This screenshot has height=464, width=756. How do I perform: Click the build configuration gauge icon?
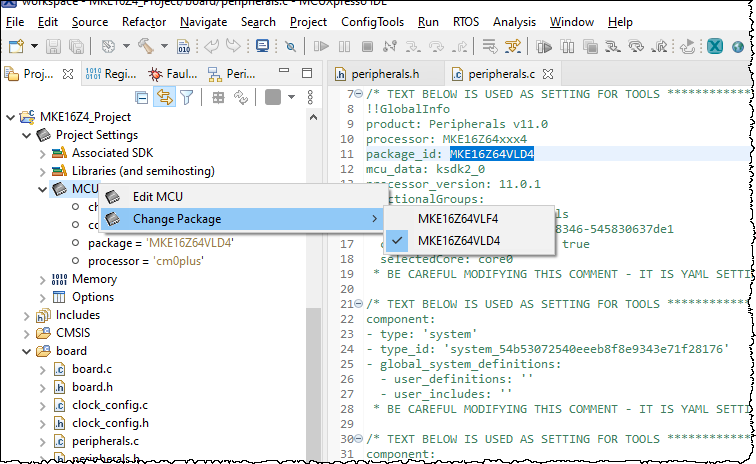tap(108, 47)
